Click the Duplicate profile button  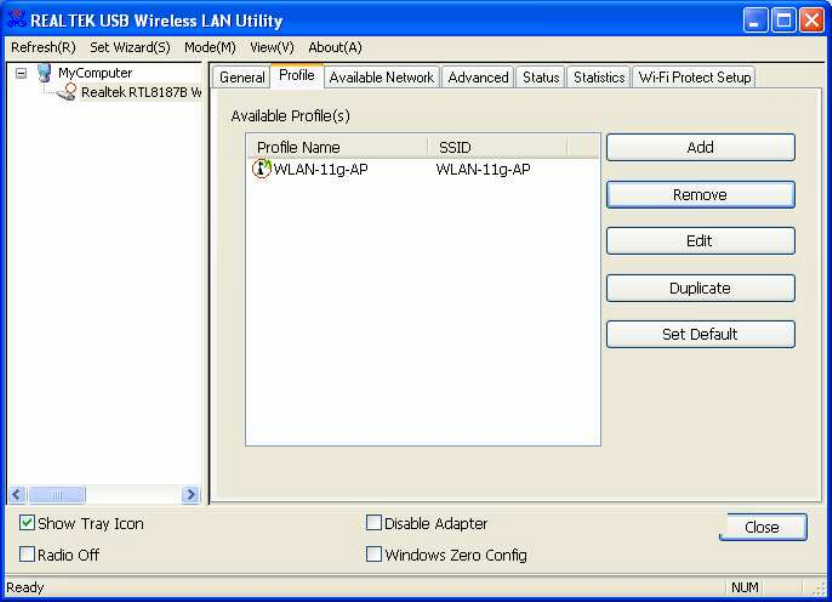pos(700,288)
